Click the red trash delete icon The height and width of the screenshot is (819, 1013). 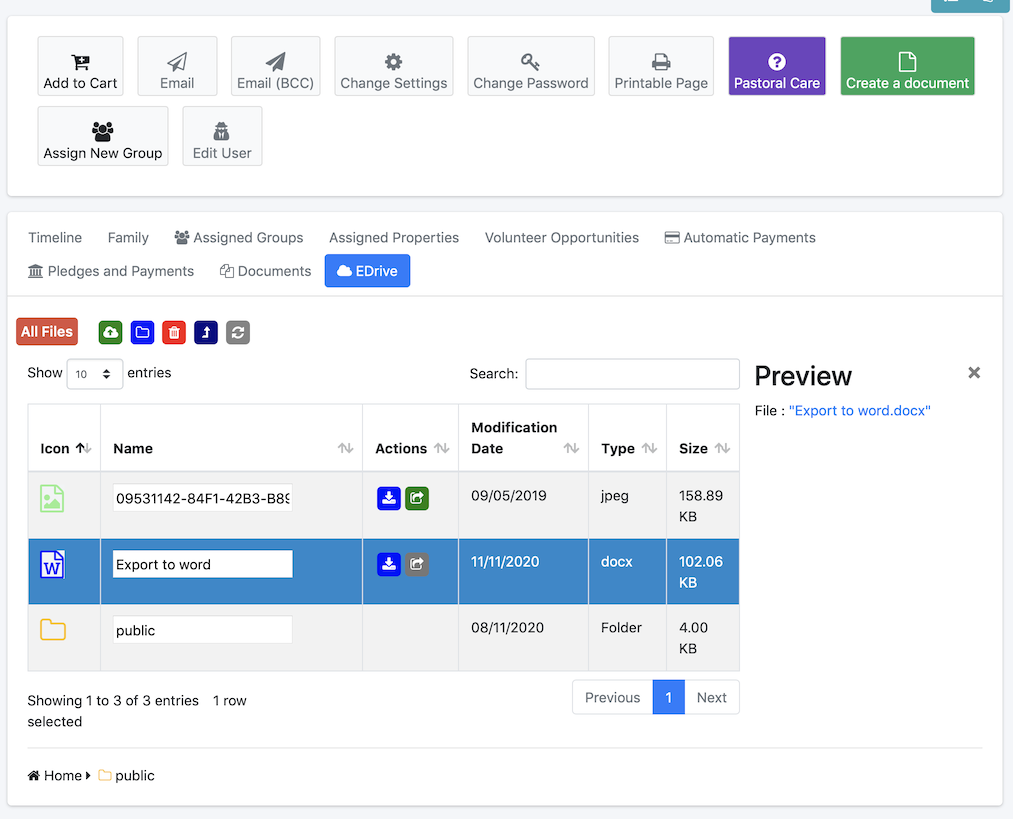(x=174, y=333)
